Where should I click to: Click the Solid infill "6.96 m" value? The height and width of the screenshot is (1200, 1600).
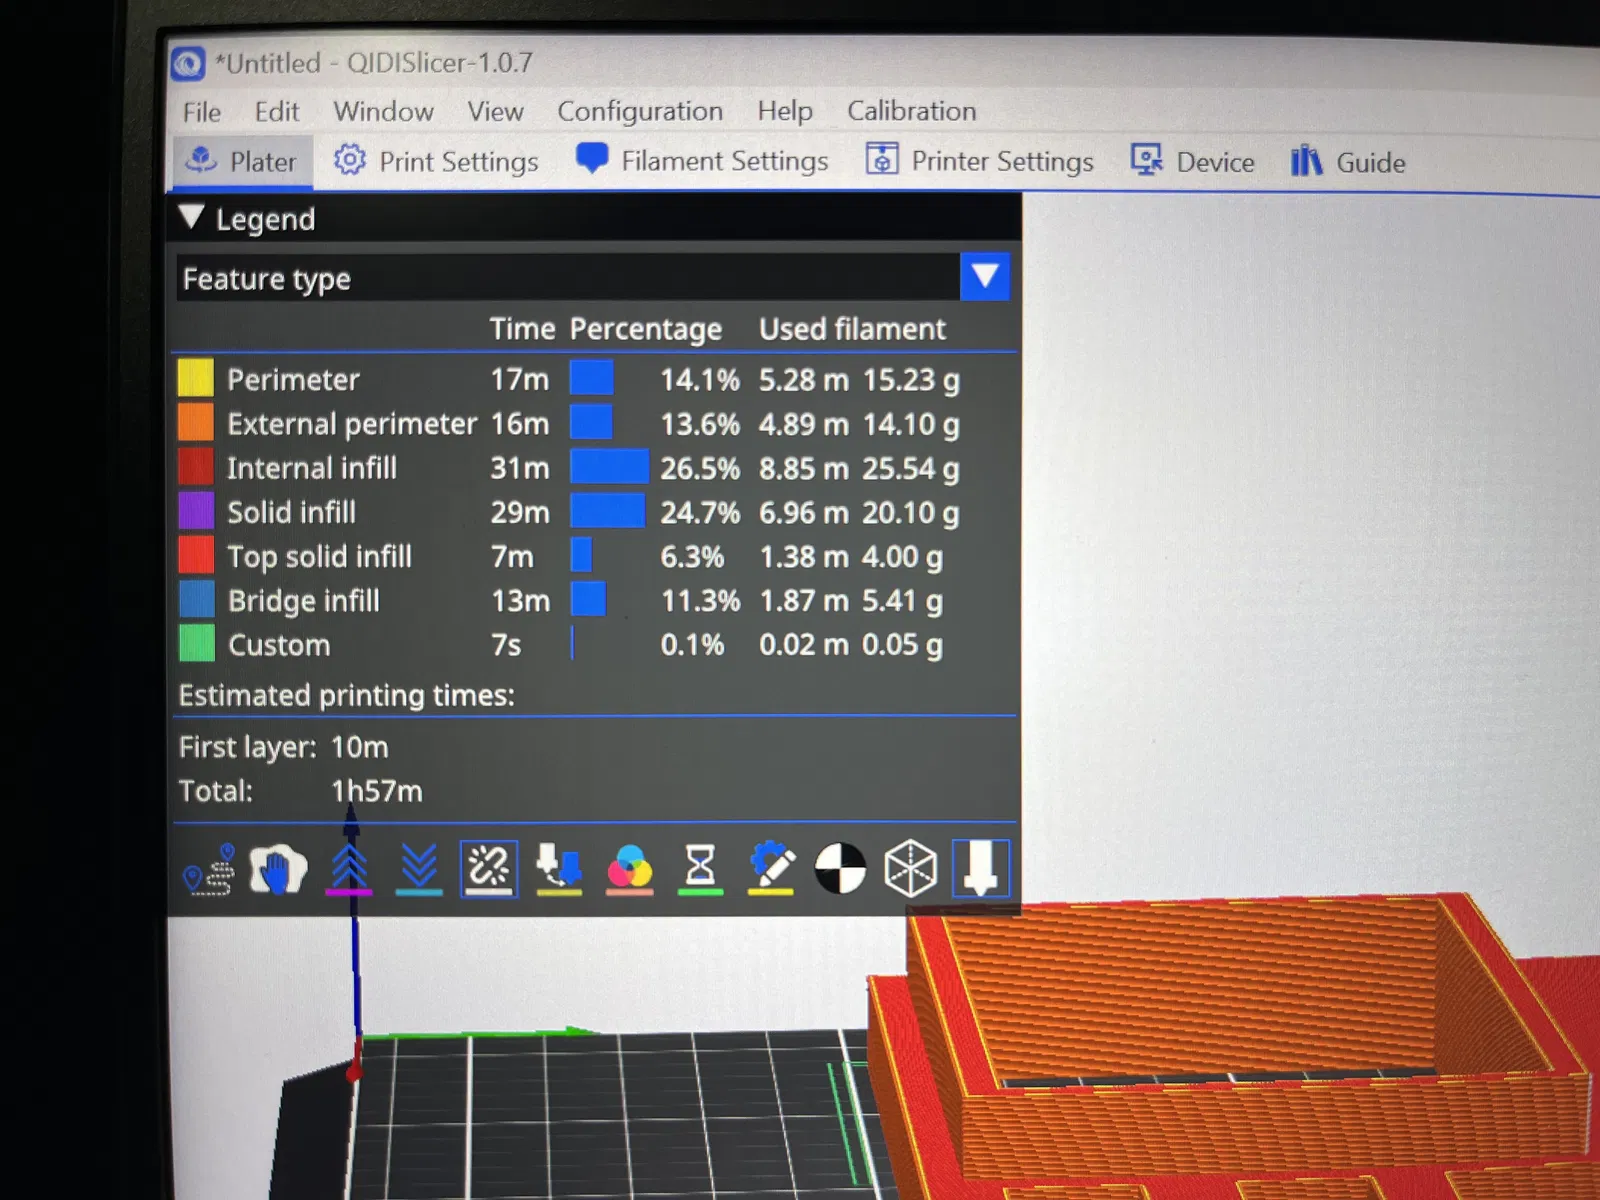pos(804,513)
